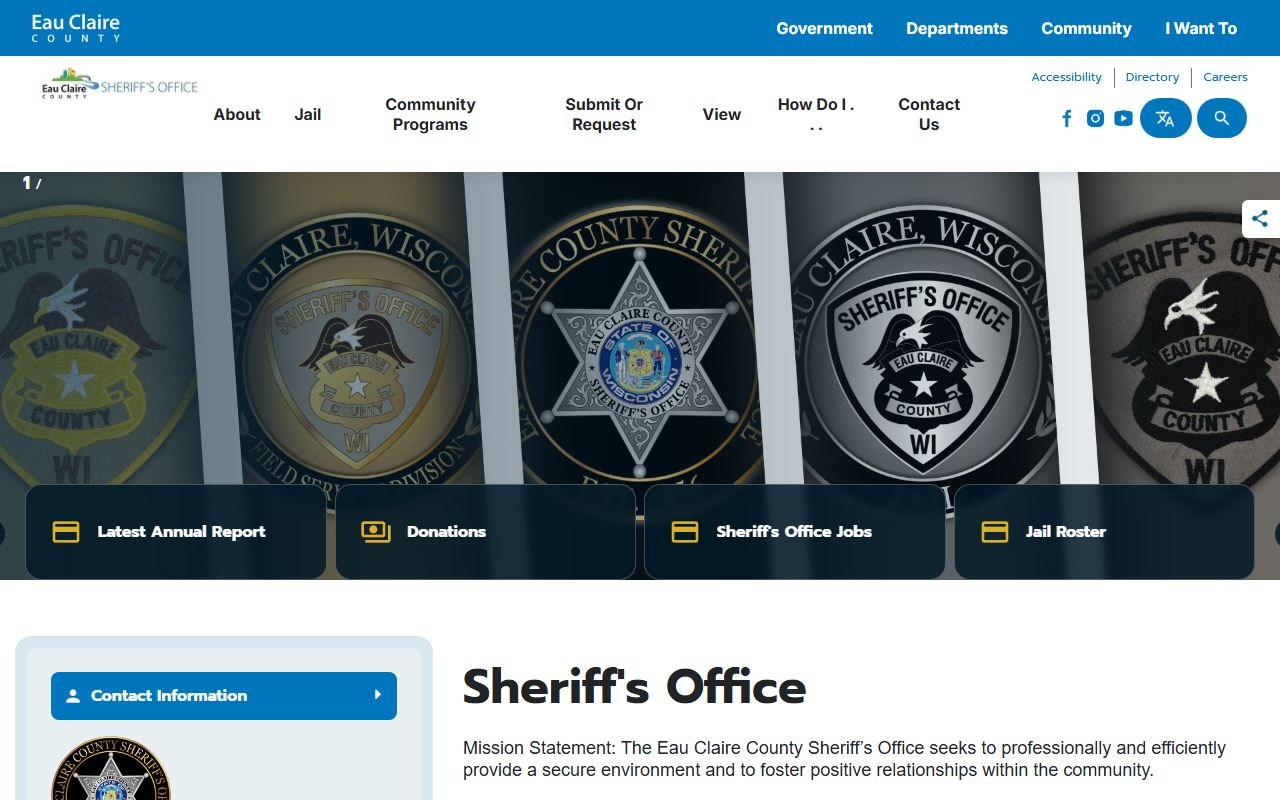Open the Instagram social icon
Viewport: 1280px width, 800px height.
pos(1095,118)
